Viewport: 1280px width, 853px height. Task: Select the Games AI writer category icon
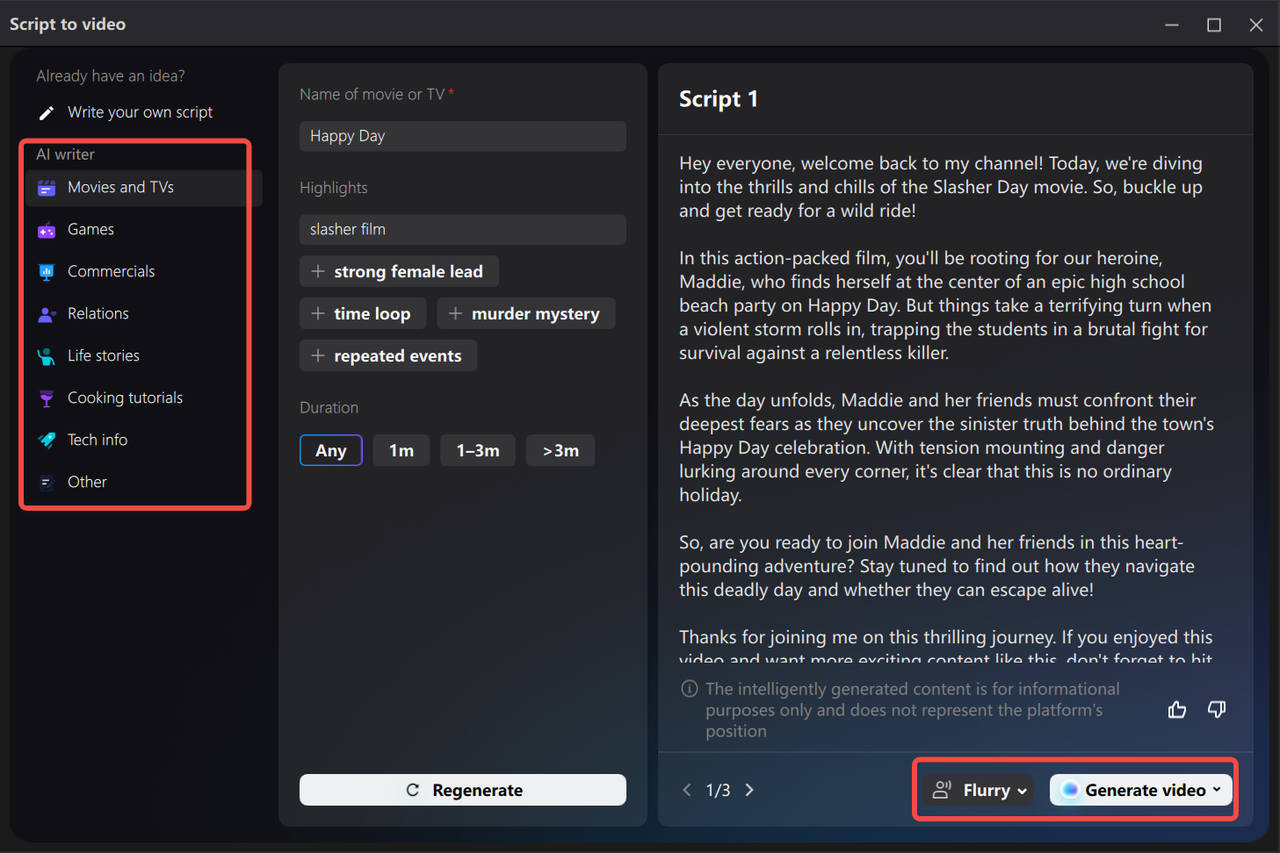[x=46, y=229]
